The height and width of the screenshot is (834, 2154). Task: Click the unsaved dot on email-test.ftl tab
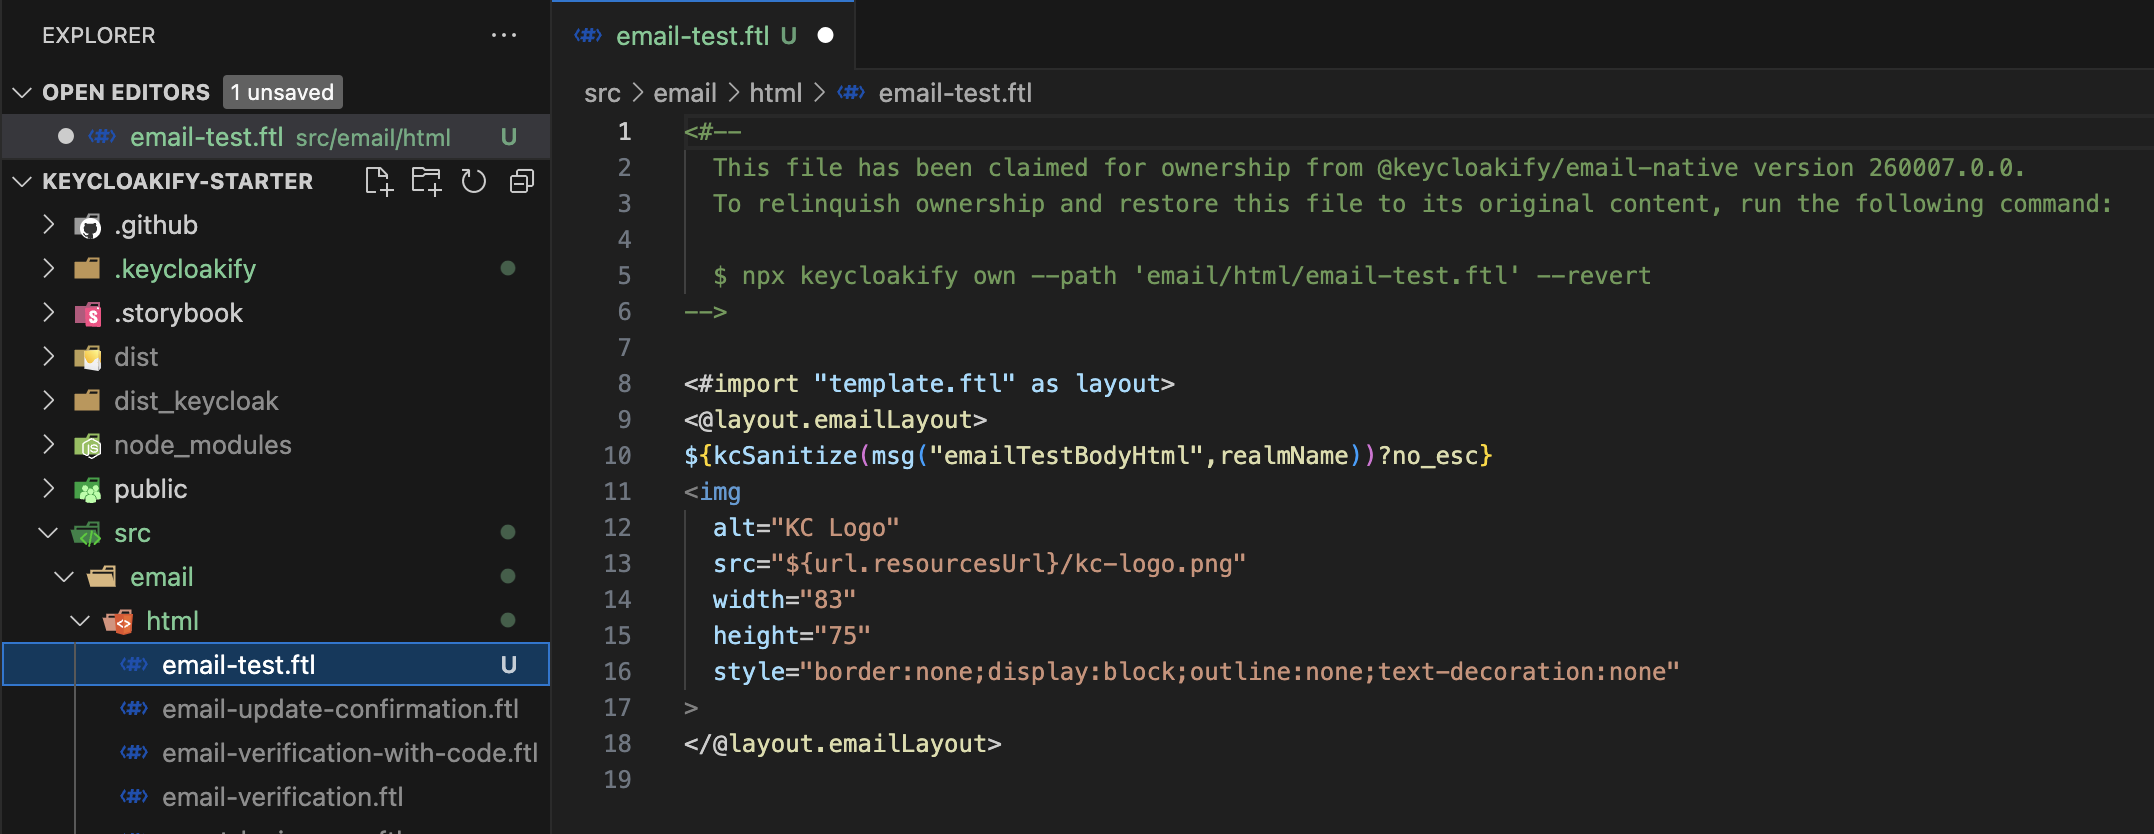(x=826, y=36)
